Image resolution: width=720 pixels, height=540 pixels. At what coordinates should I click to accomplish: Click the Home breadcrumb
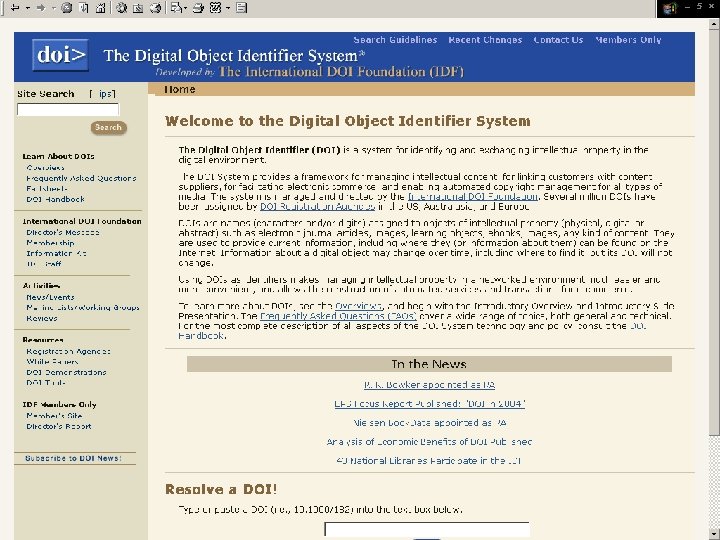[x=180, y=90]
